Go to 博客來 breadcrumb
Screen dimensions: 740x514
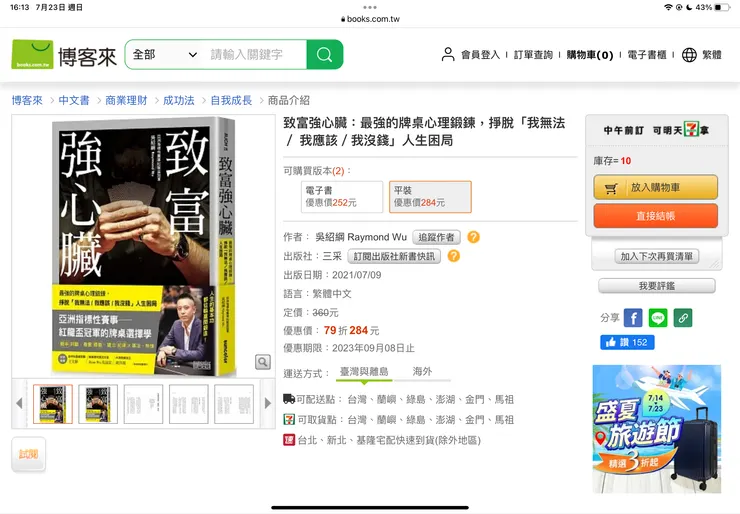tap(27, 100)
